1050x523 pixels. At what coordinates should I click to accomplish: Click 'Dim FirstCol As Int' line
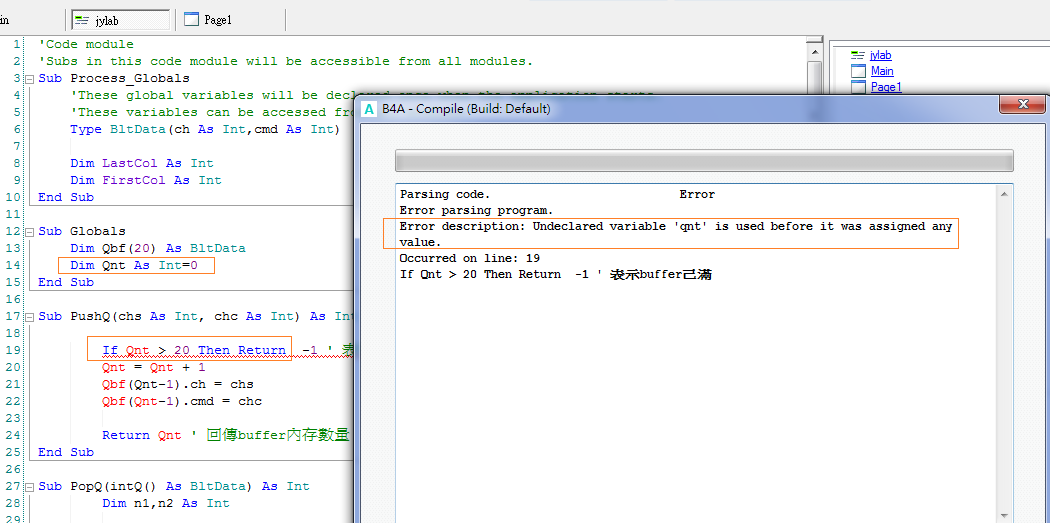[146, 180]
